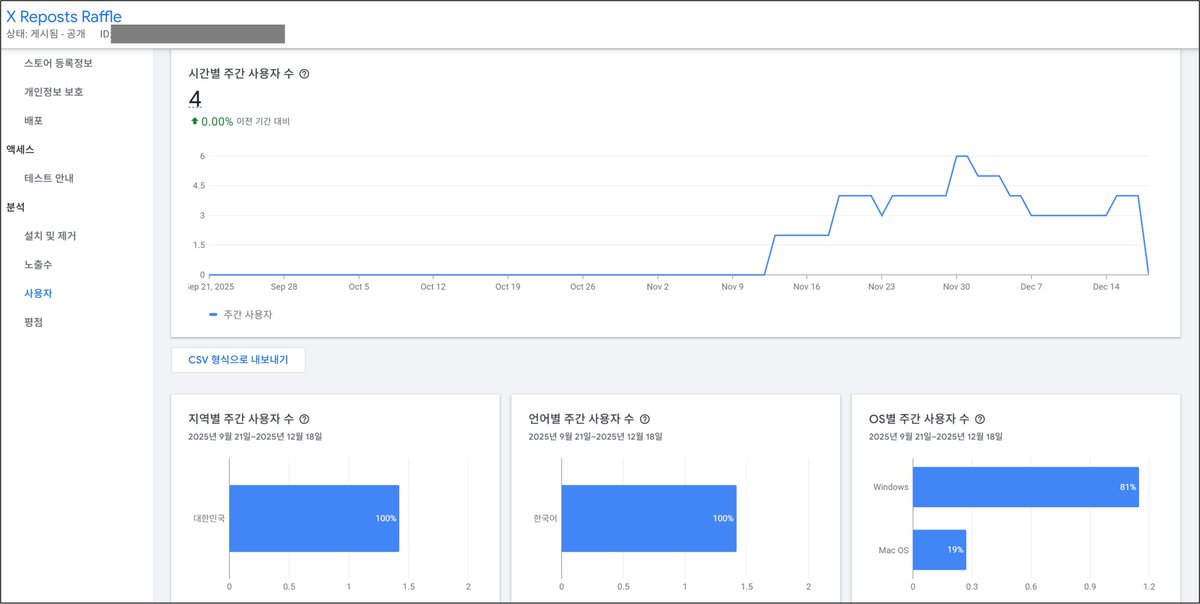This screenshot has width=1200, height=604.
Task: Open 설치 및 제거 analytics page
Action: [50, 236]
